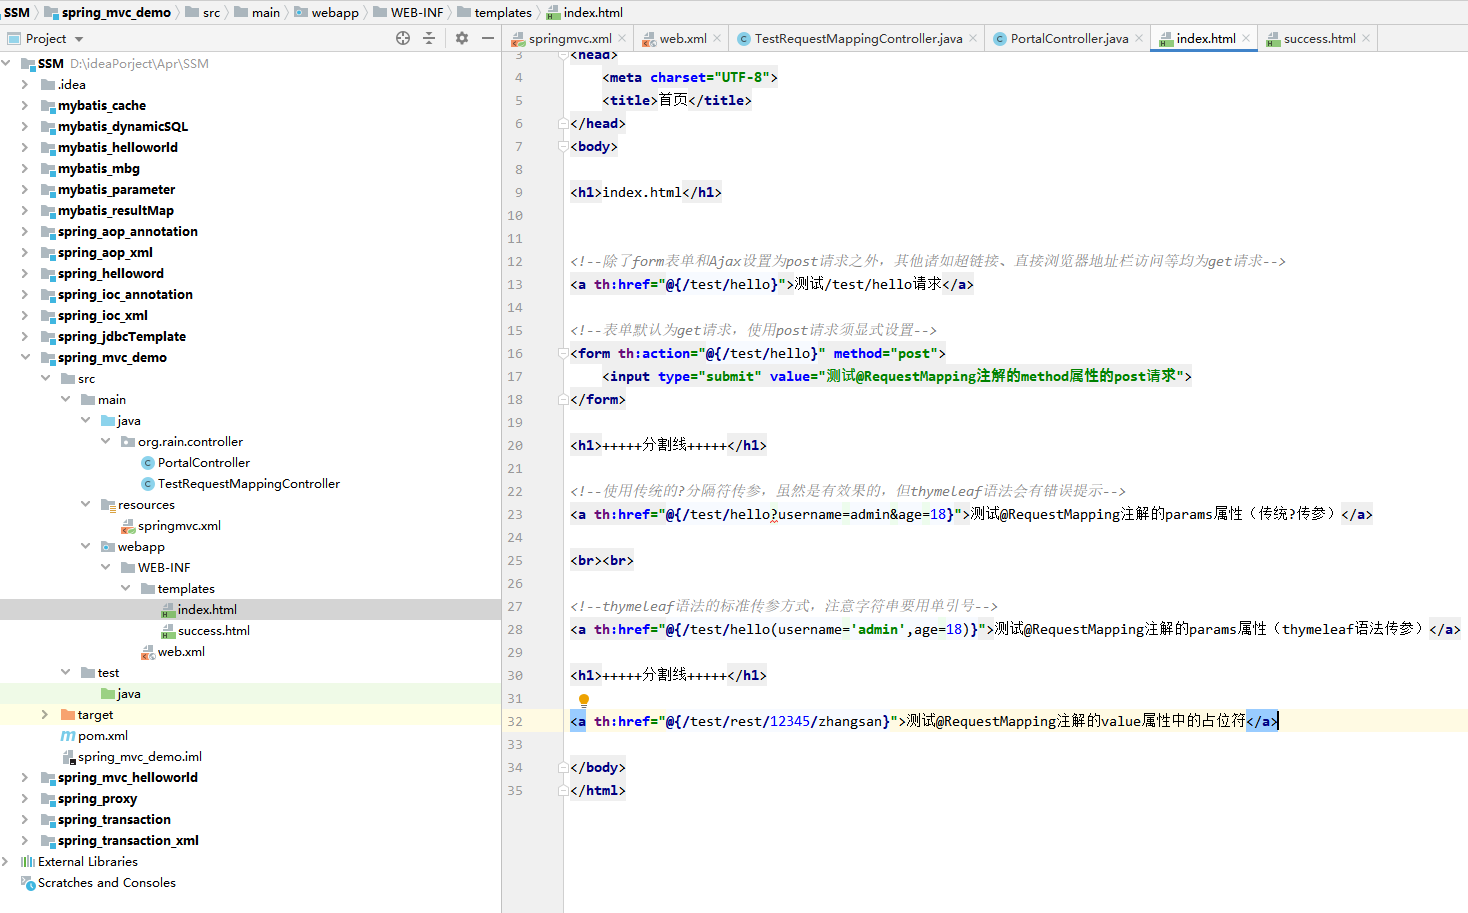Click the collapse all icon in Project panel
1468x913 pixels.
coord(429,38)
